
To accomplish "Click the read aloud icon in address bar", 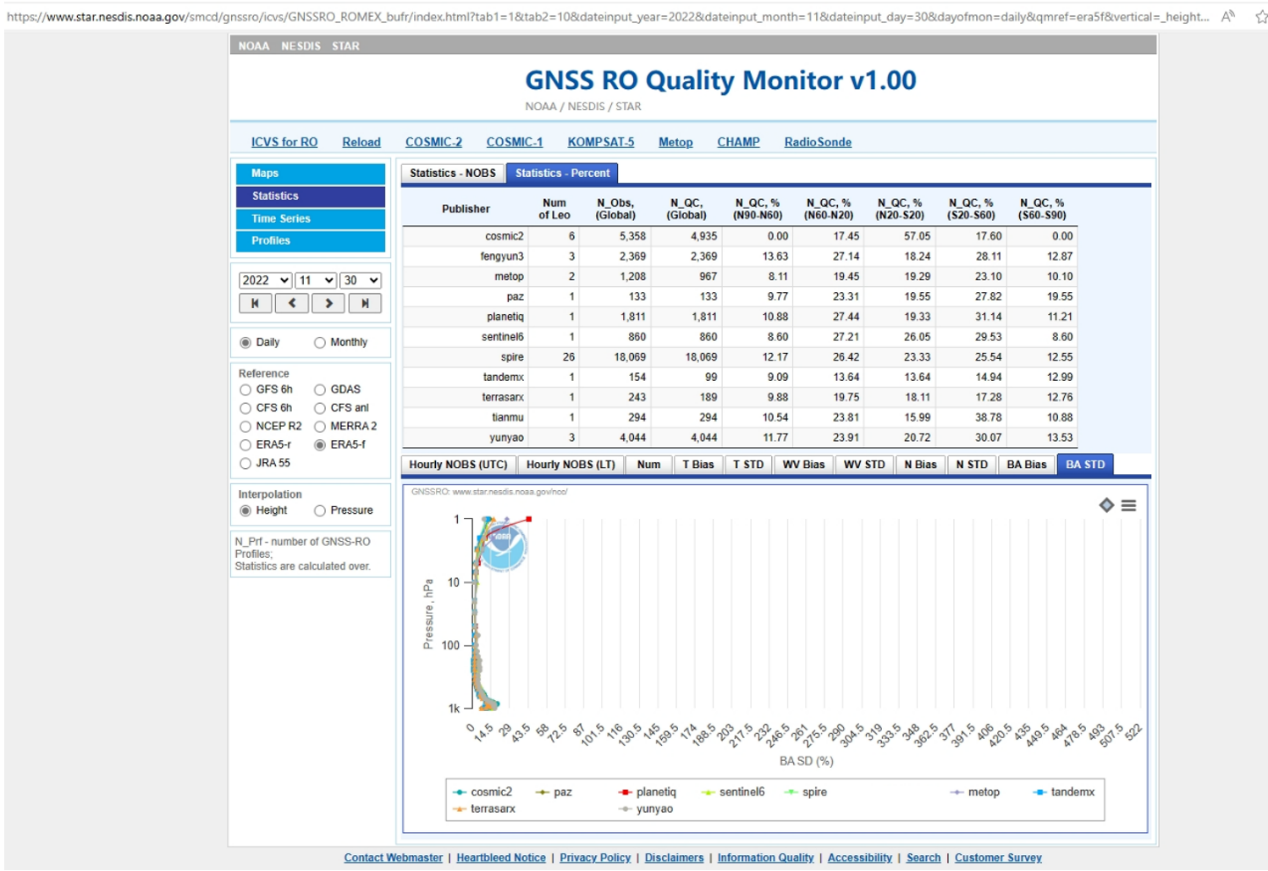I will pyautogui.click(x=1228, y=16).
